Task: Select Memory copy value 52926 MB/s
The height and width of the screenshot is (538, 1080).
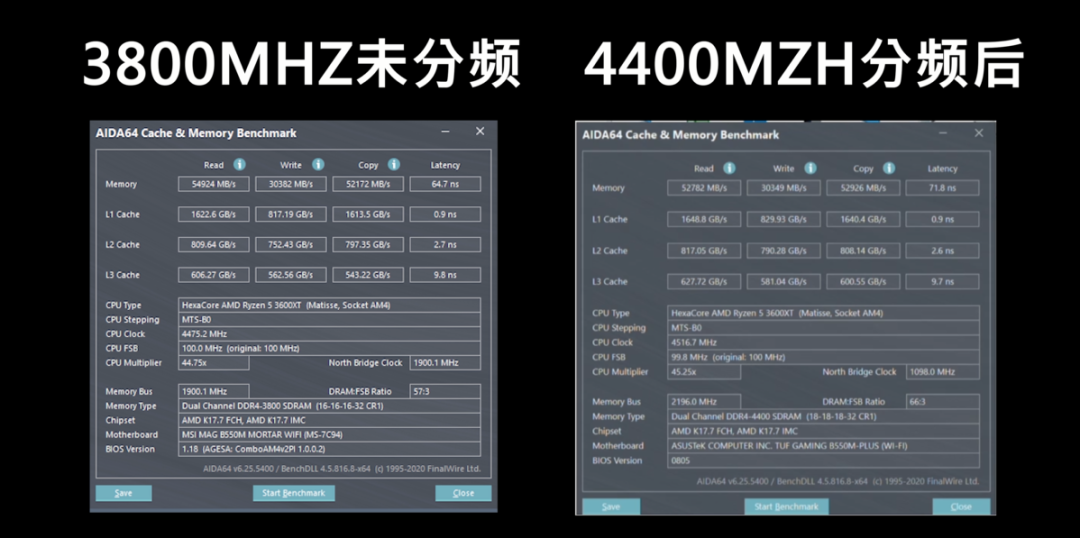Action: (863, 188)
